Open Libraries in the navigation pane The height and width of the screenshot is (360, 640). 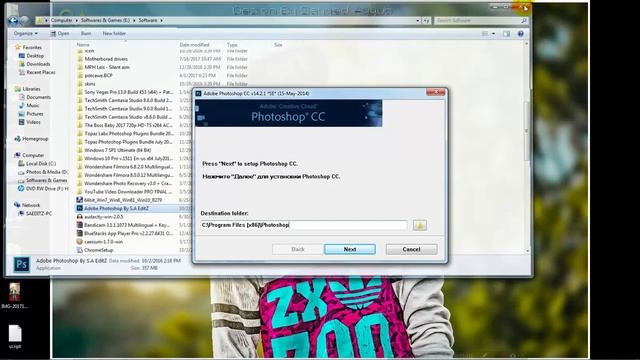(x=31, y=89)
